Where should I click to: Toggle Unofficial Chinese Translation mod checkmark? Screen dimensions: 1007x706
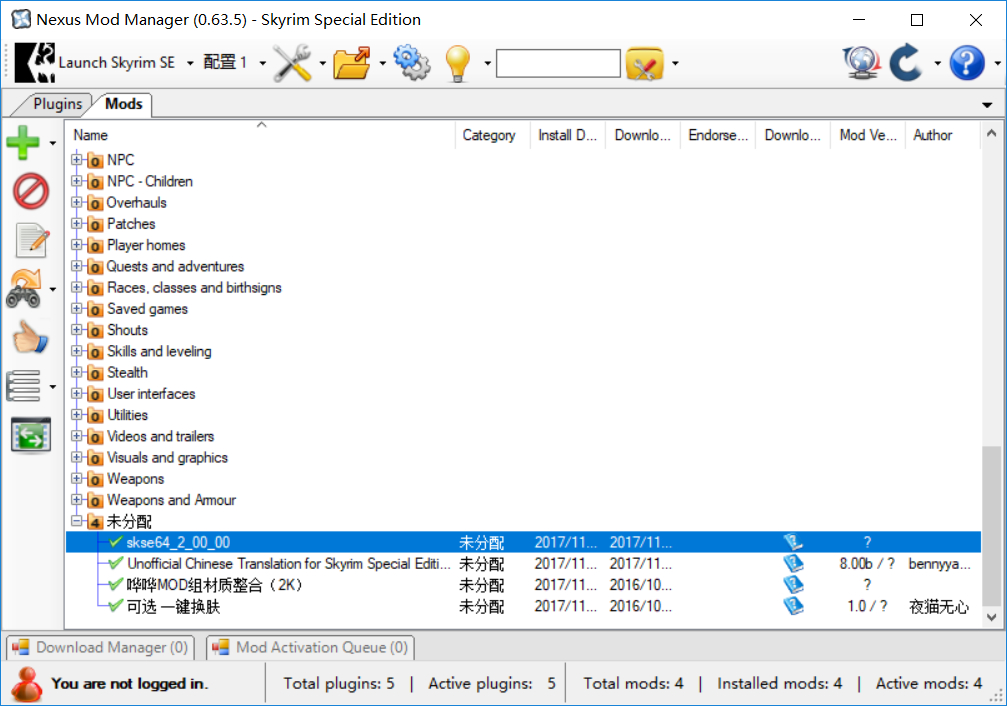[116, 563]
